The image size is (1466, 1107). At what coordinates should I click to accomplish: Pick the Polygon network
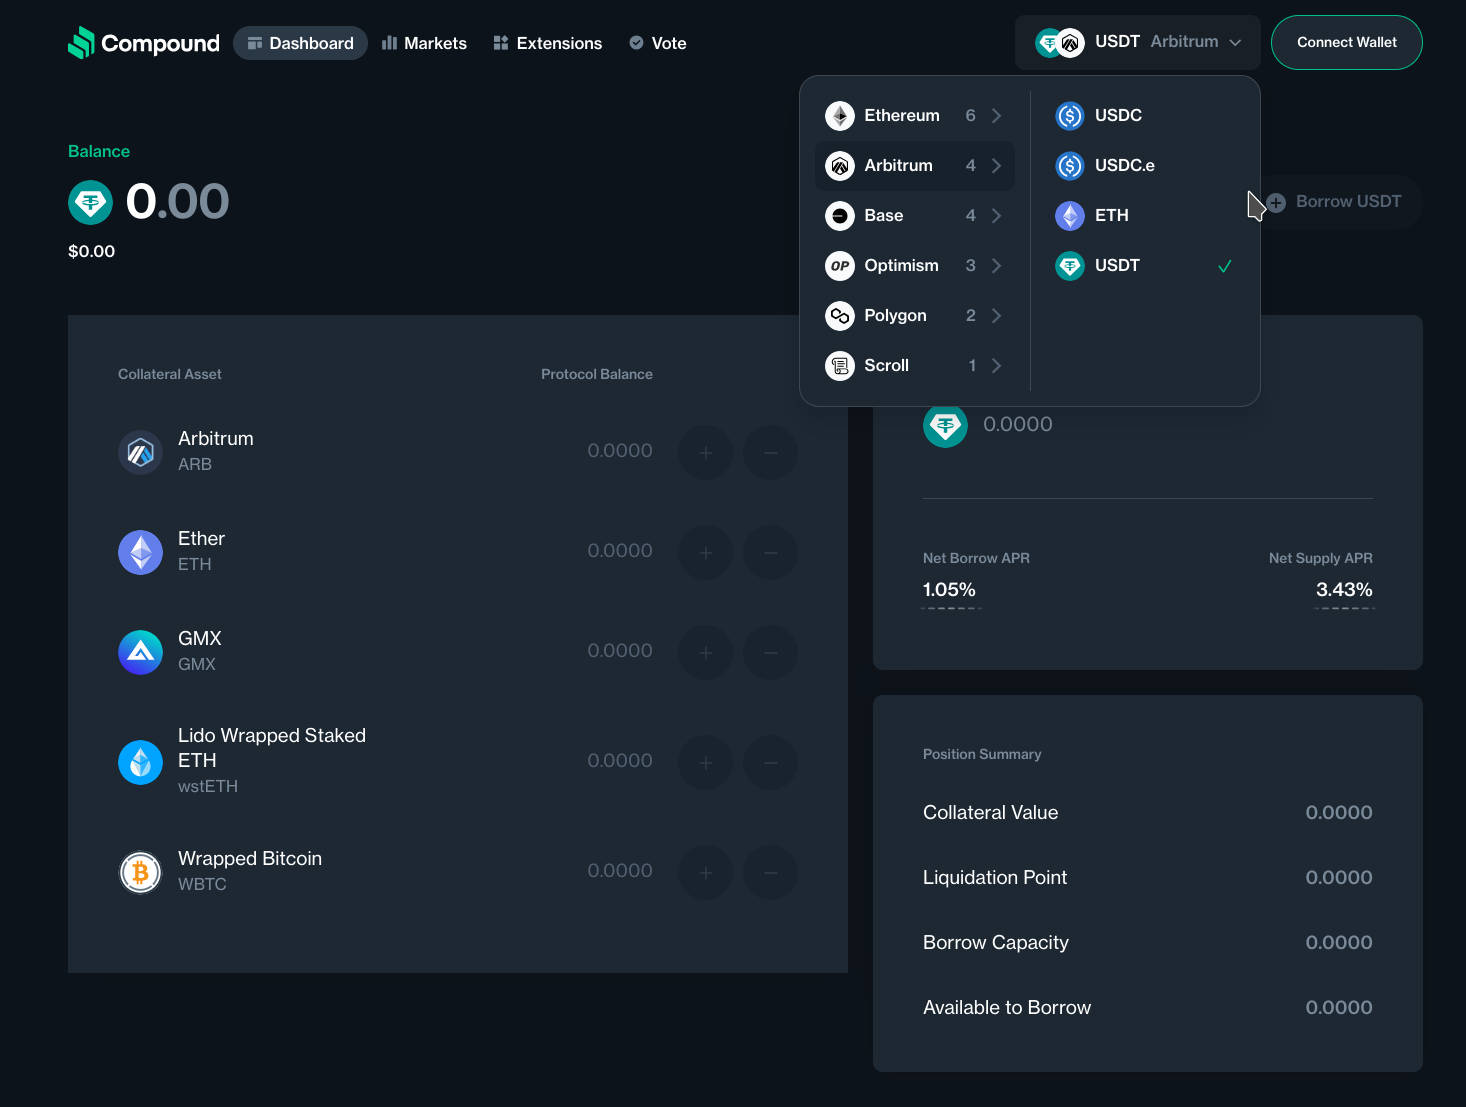coord(914,316)
